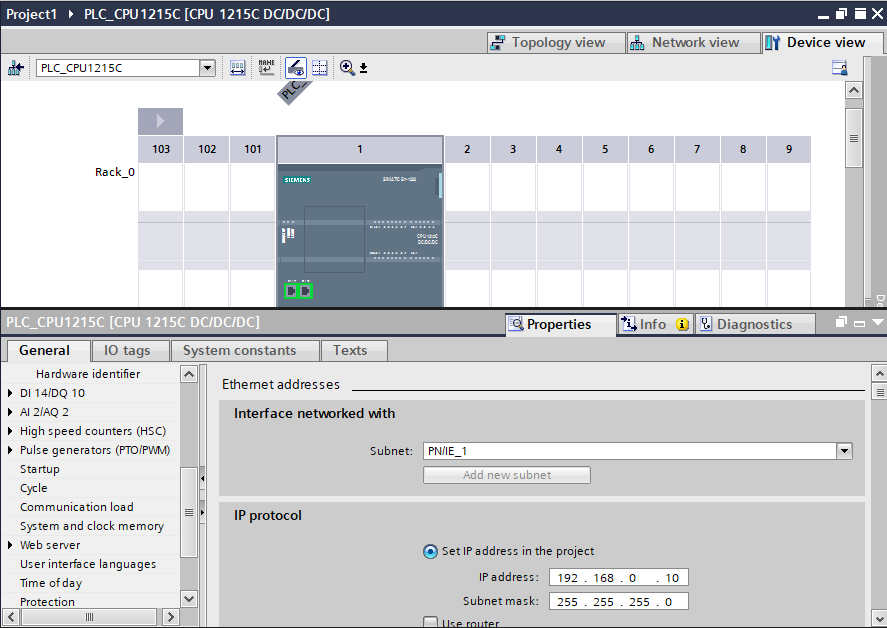Open the PLC_CPU1215C device dropdown

click(x=207, y=68)
